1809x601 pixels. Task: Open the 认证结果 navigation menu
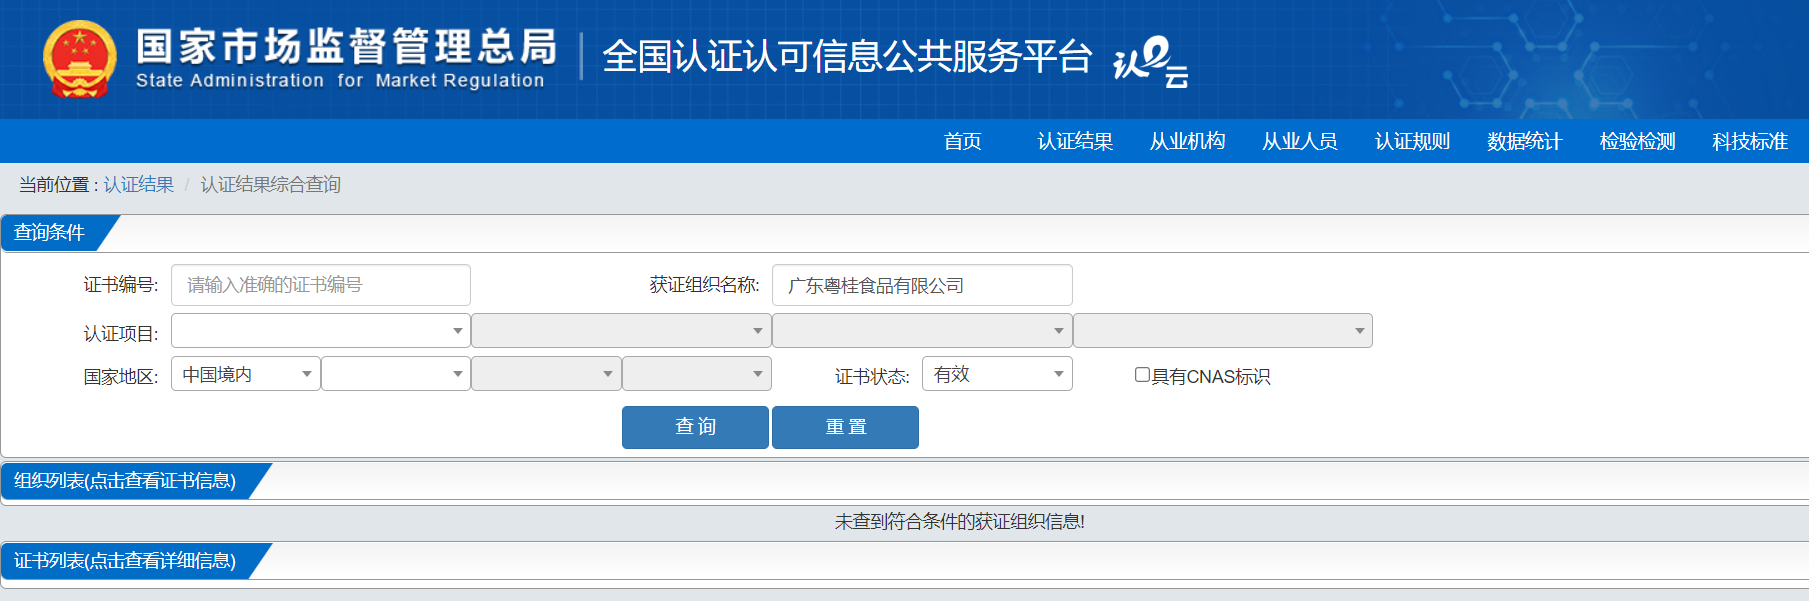1075,141
